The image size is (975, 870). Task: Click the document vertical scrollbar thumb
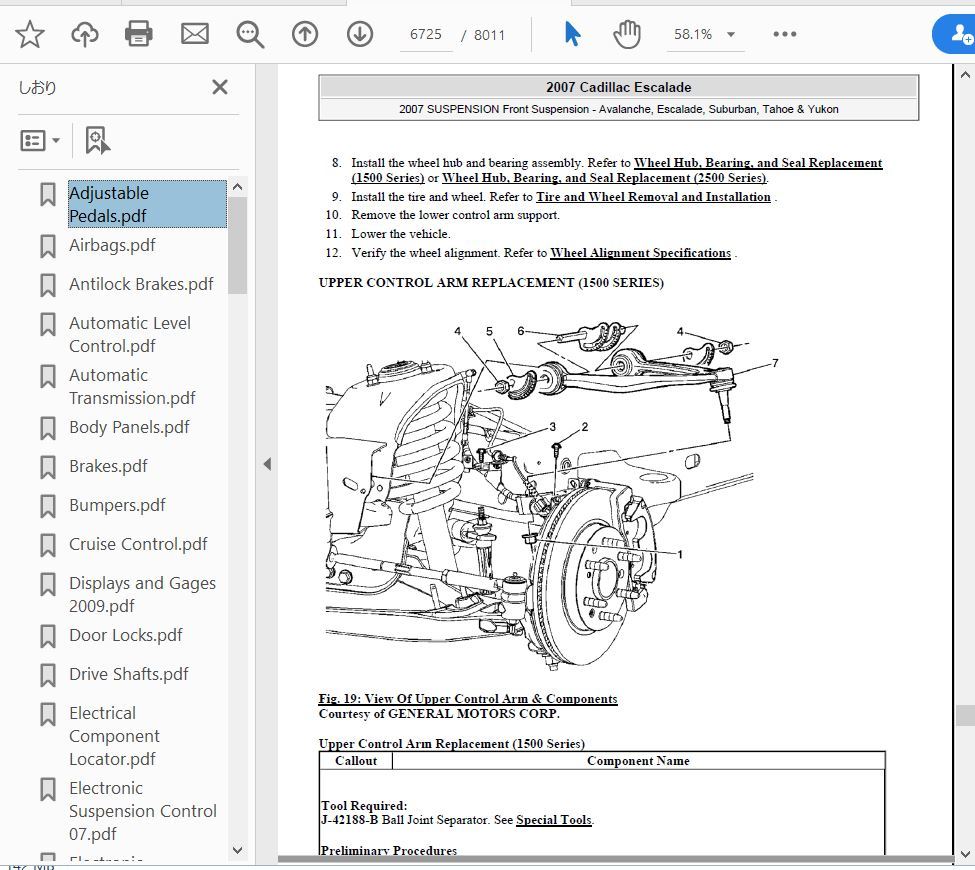[x=965, y=716]
